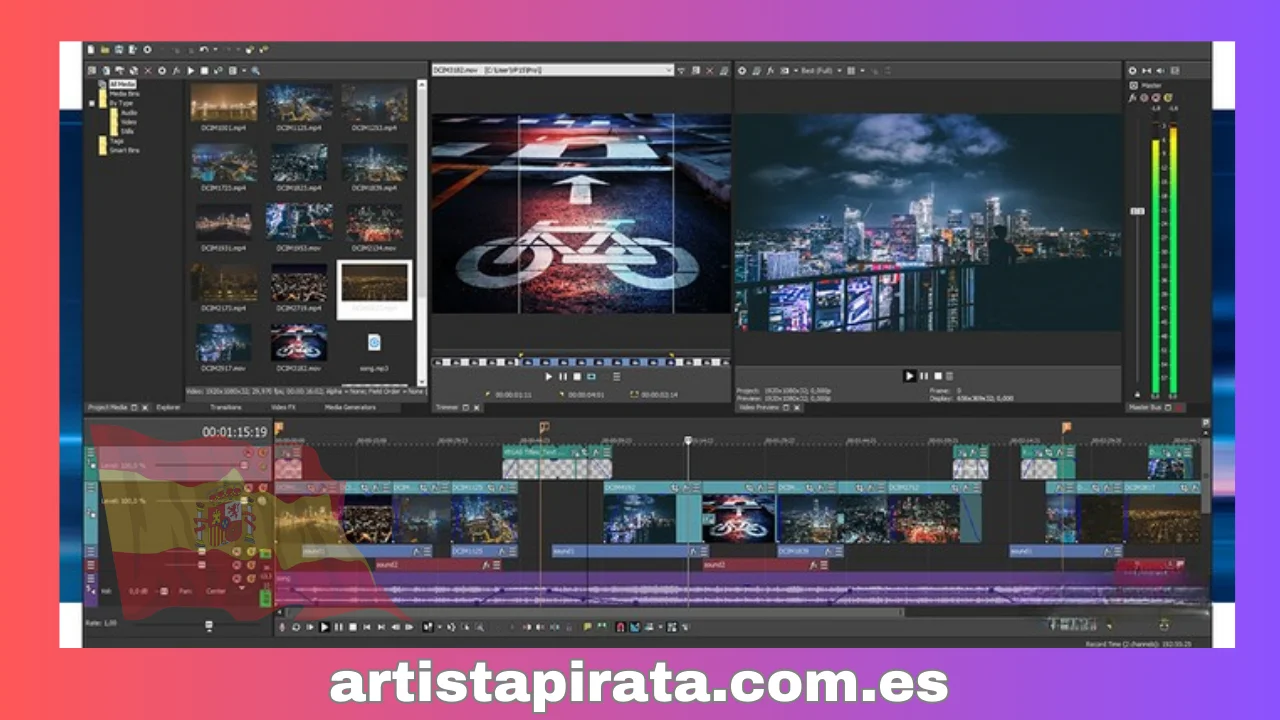Image resolution: width=1280 pixels, height=720 pixels.
Task: Stop media preview in Project Media toolbar
Action: (x=204, y=71)
